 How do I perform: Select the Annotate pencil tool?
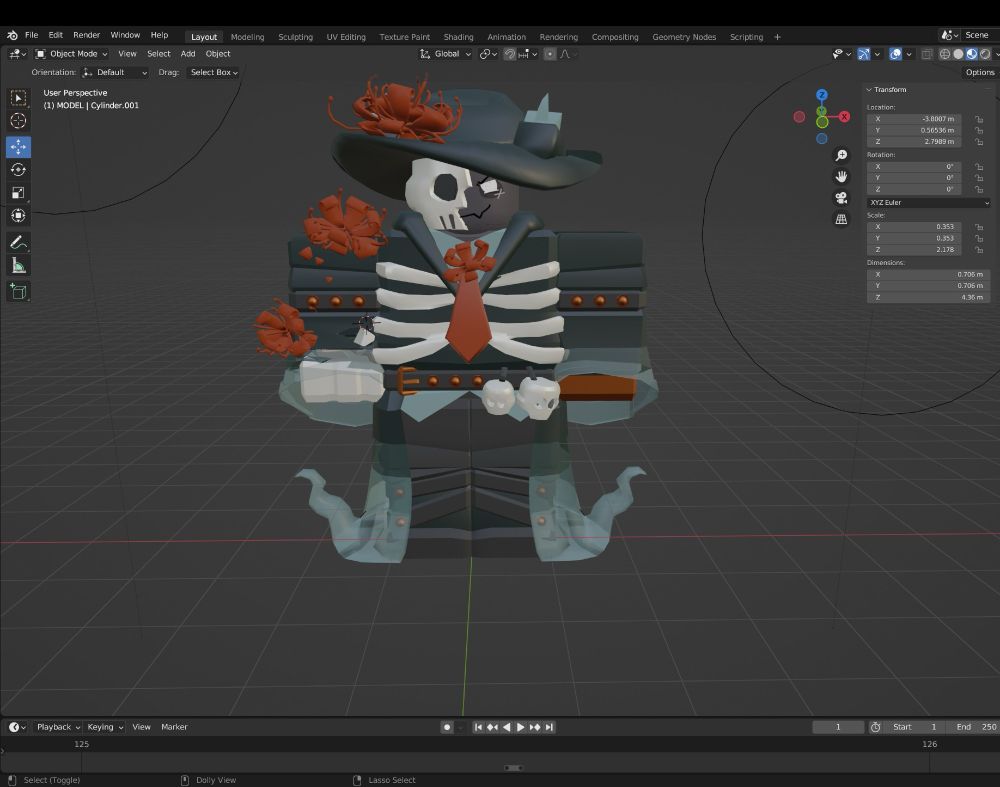coord(18,242)
